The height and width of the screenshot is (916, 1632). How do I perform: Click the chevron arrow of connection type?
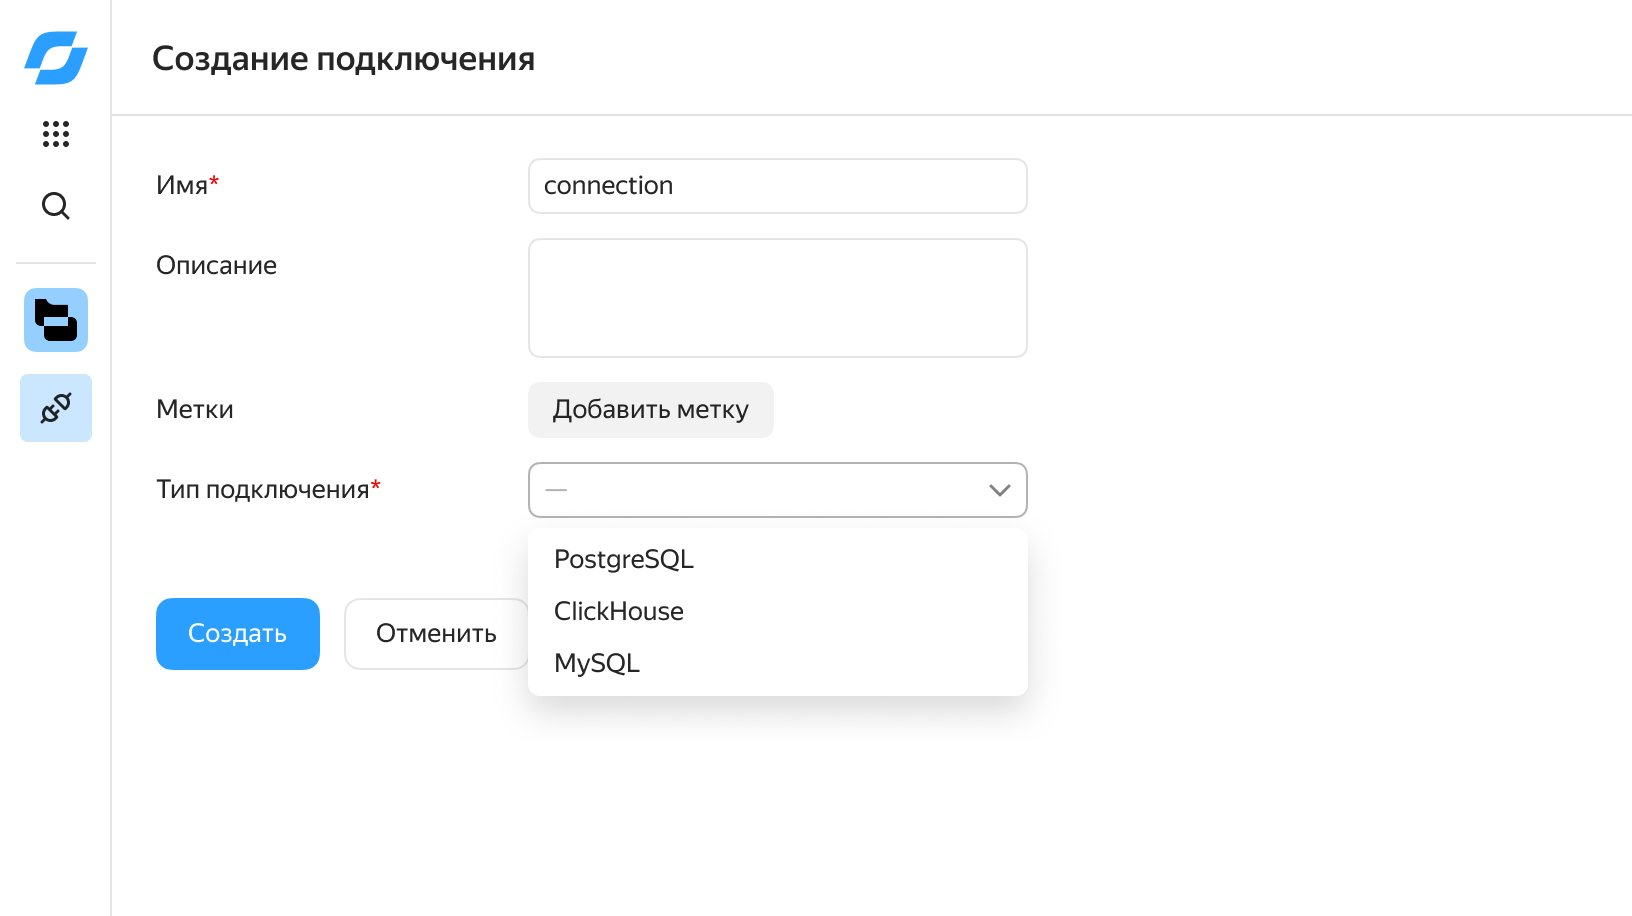(999, 490)
